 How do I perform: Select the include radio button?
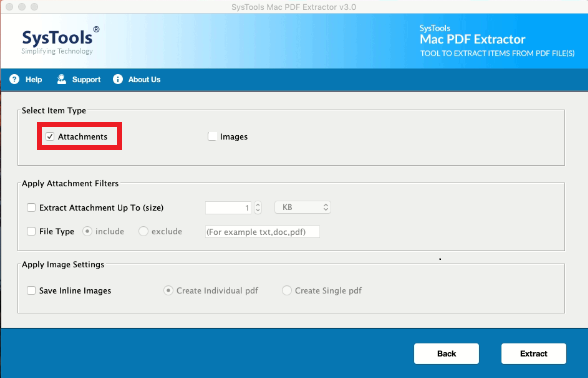(x=87, y=231)
